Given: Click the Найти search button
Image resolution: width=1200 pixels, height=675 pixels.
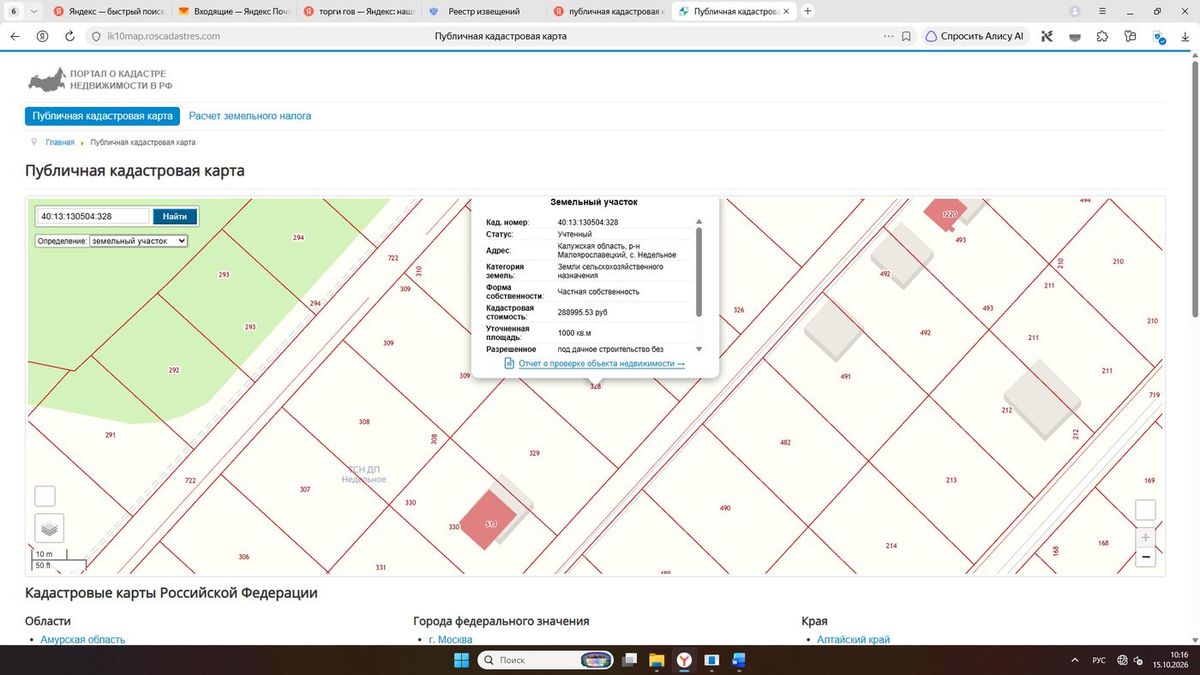Looking at the screenshot, I should point(175,216).
